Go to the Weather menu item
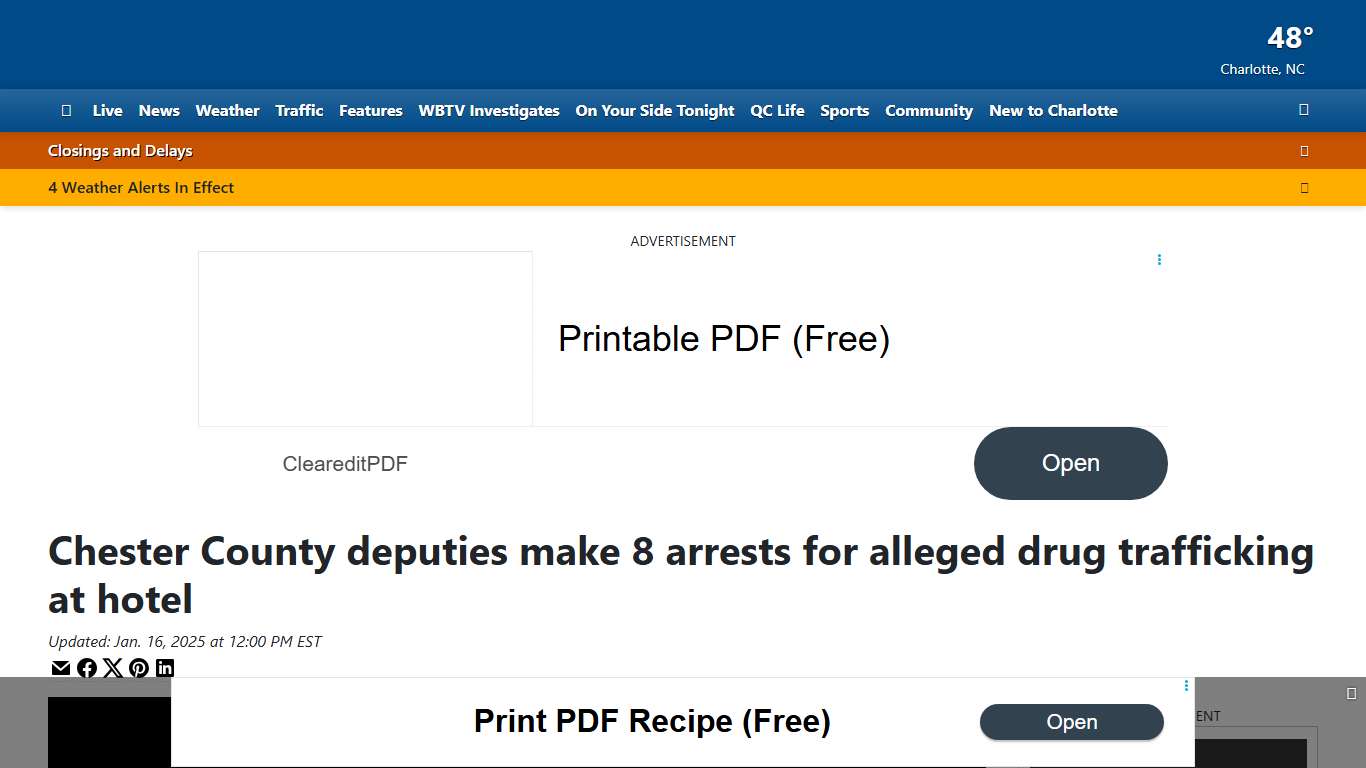This screenshot has height=768, width=1366. click(x=227, y=111)
